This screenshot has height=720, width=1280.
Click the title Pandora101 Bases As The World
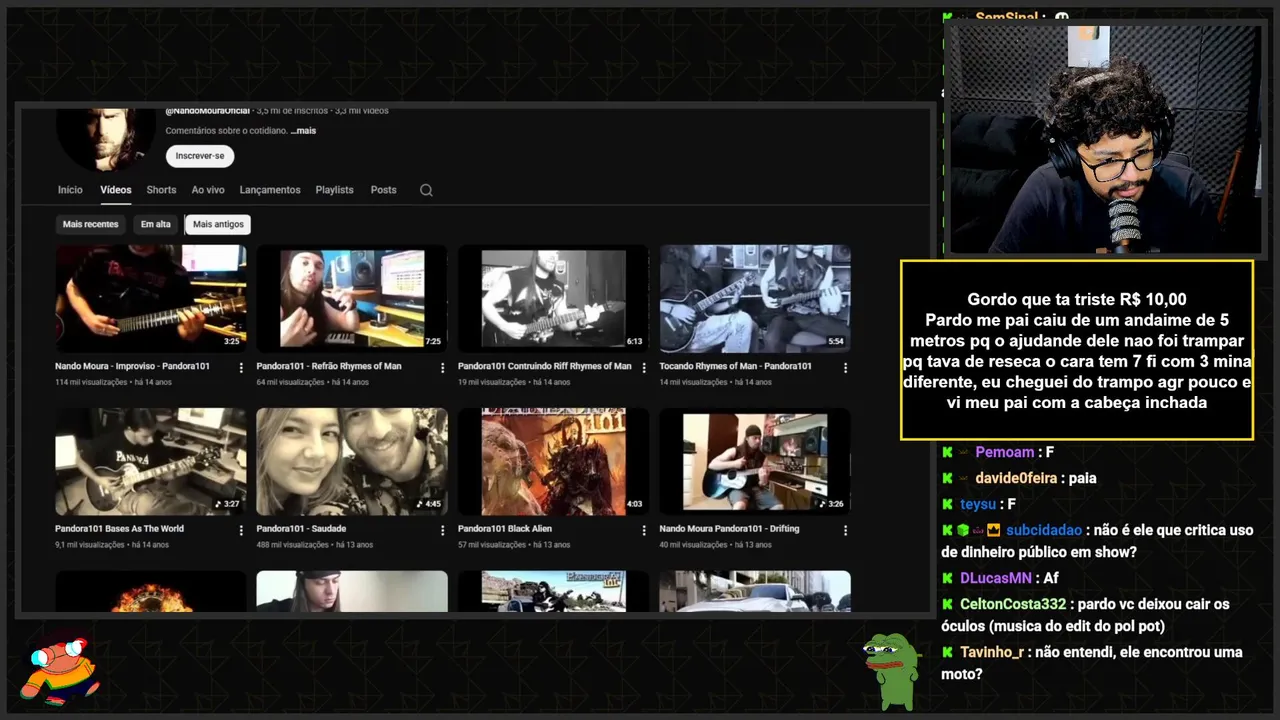pos(119,529)
